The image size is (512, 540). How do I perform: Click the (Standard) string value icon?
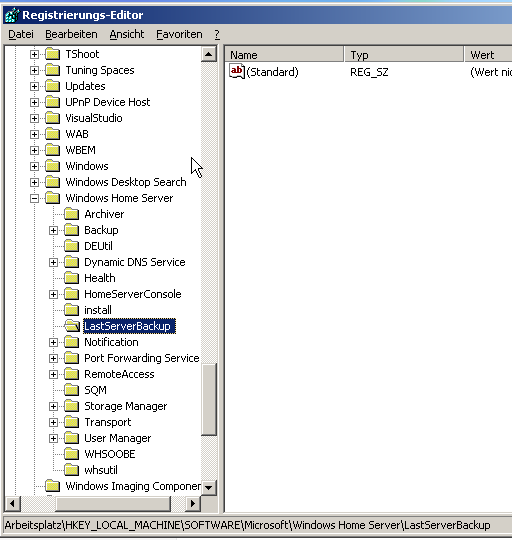(237, 72)
